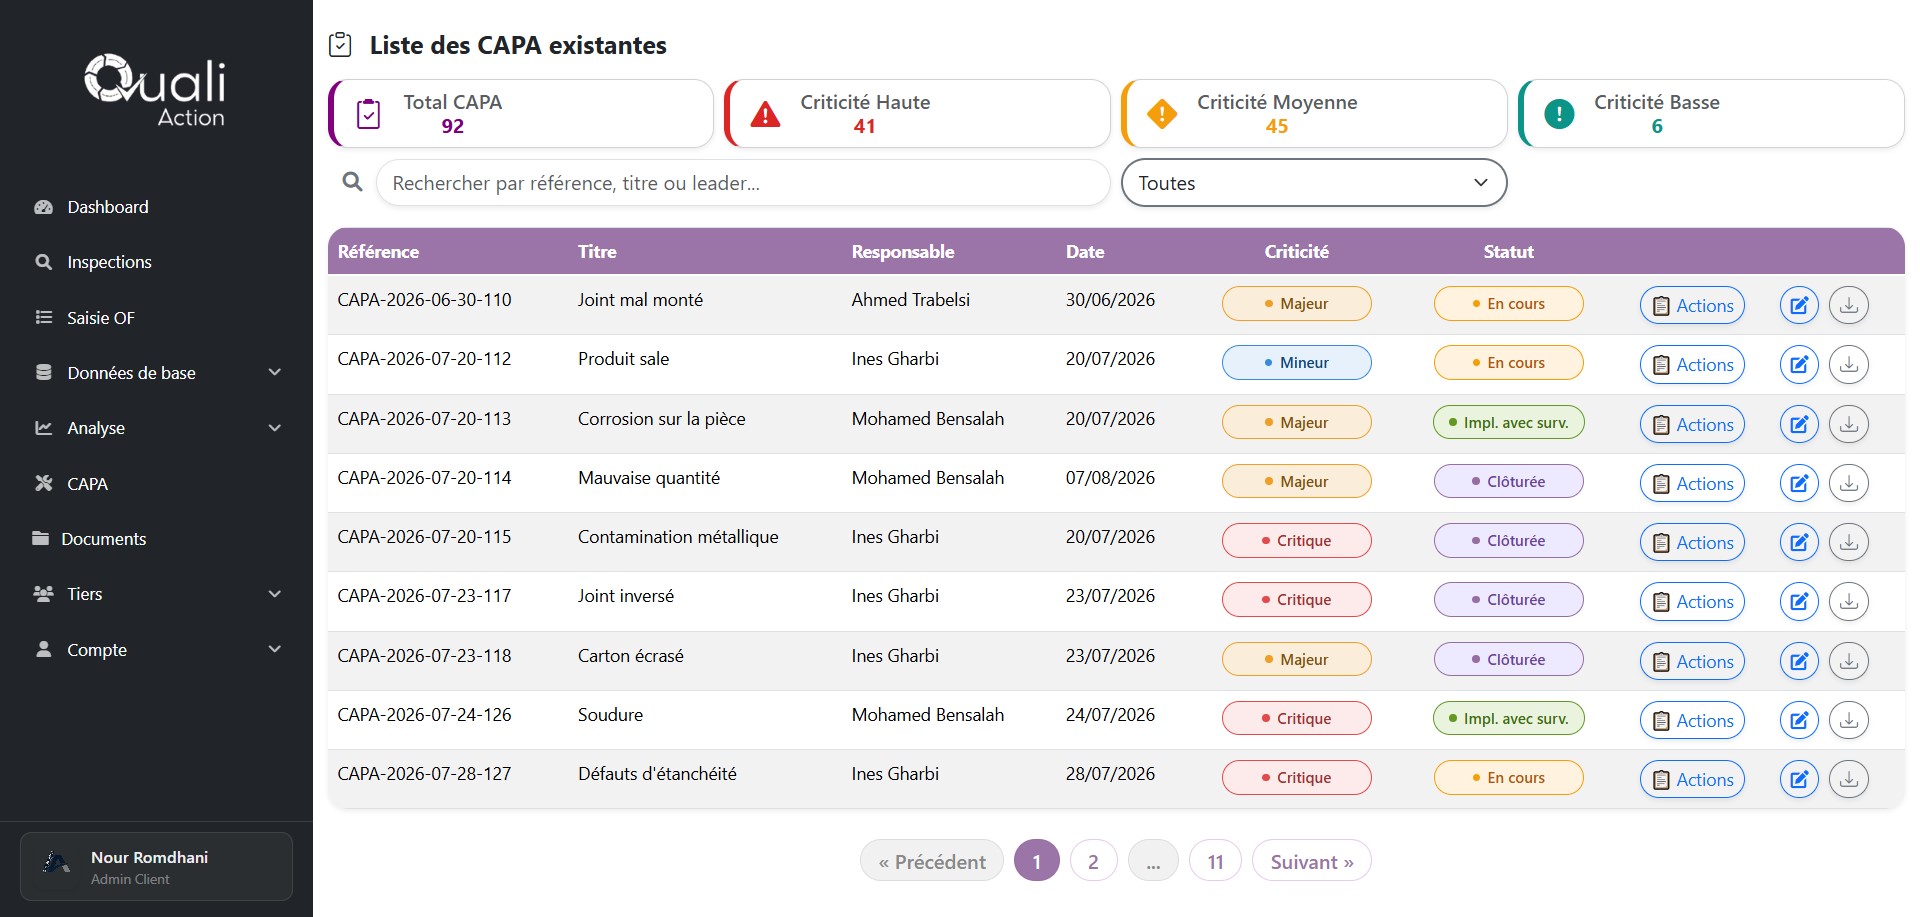Click the Précédent pagination button
The image size is (1920, 917).
click(x=932, y=861)
